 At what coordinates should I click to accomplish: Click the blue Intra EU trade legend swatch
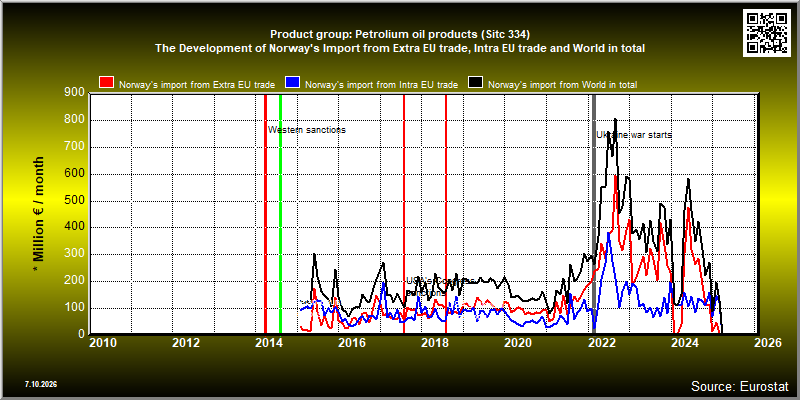coord(292,84)
